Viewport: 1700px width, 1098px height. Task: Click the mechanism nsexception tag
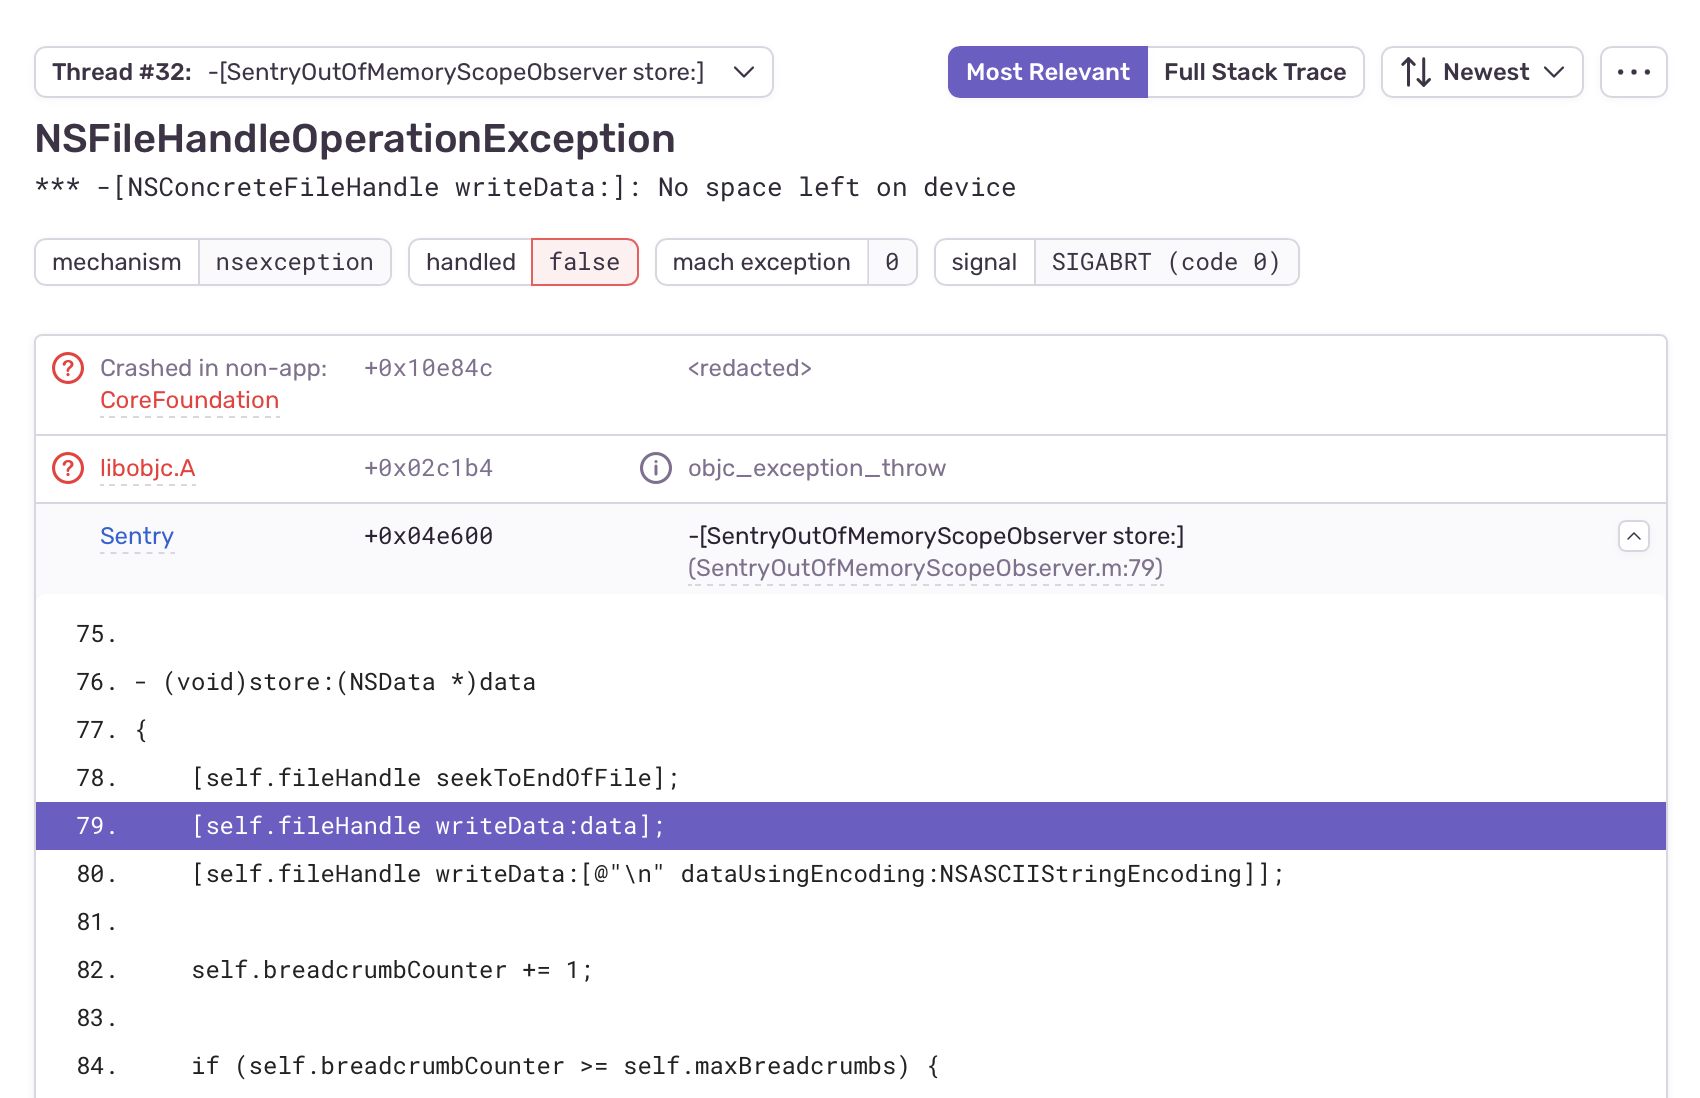coord(213,262)
